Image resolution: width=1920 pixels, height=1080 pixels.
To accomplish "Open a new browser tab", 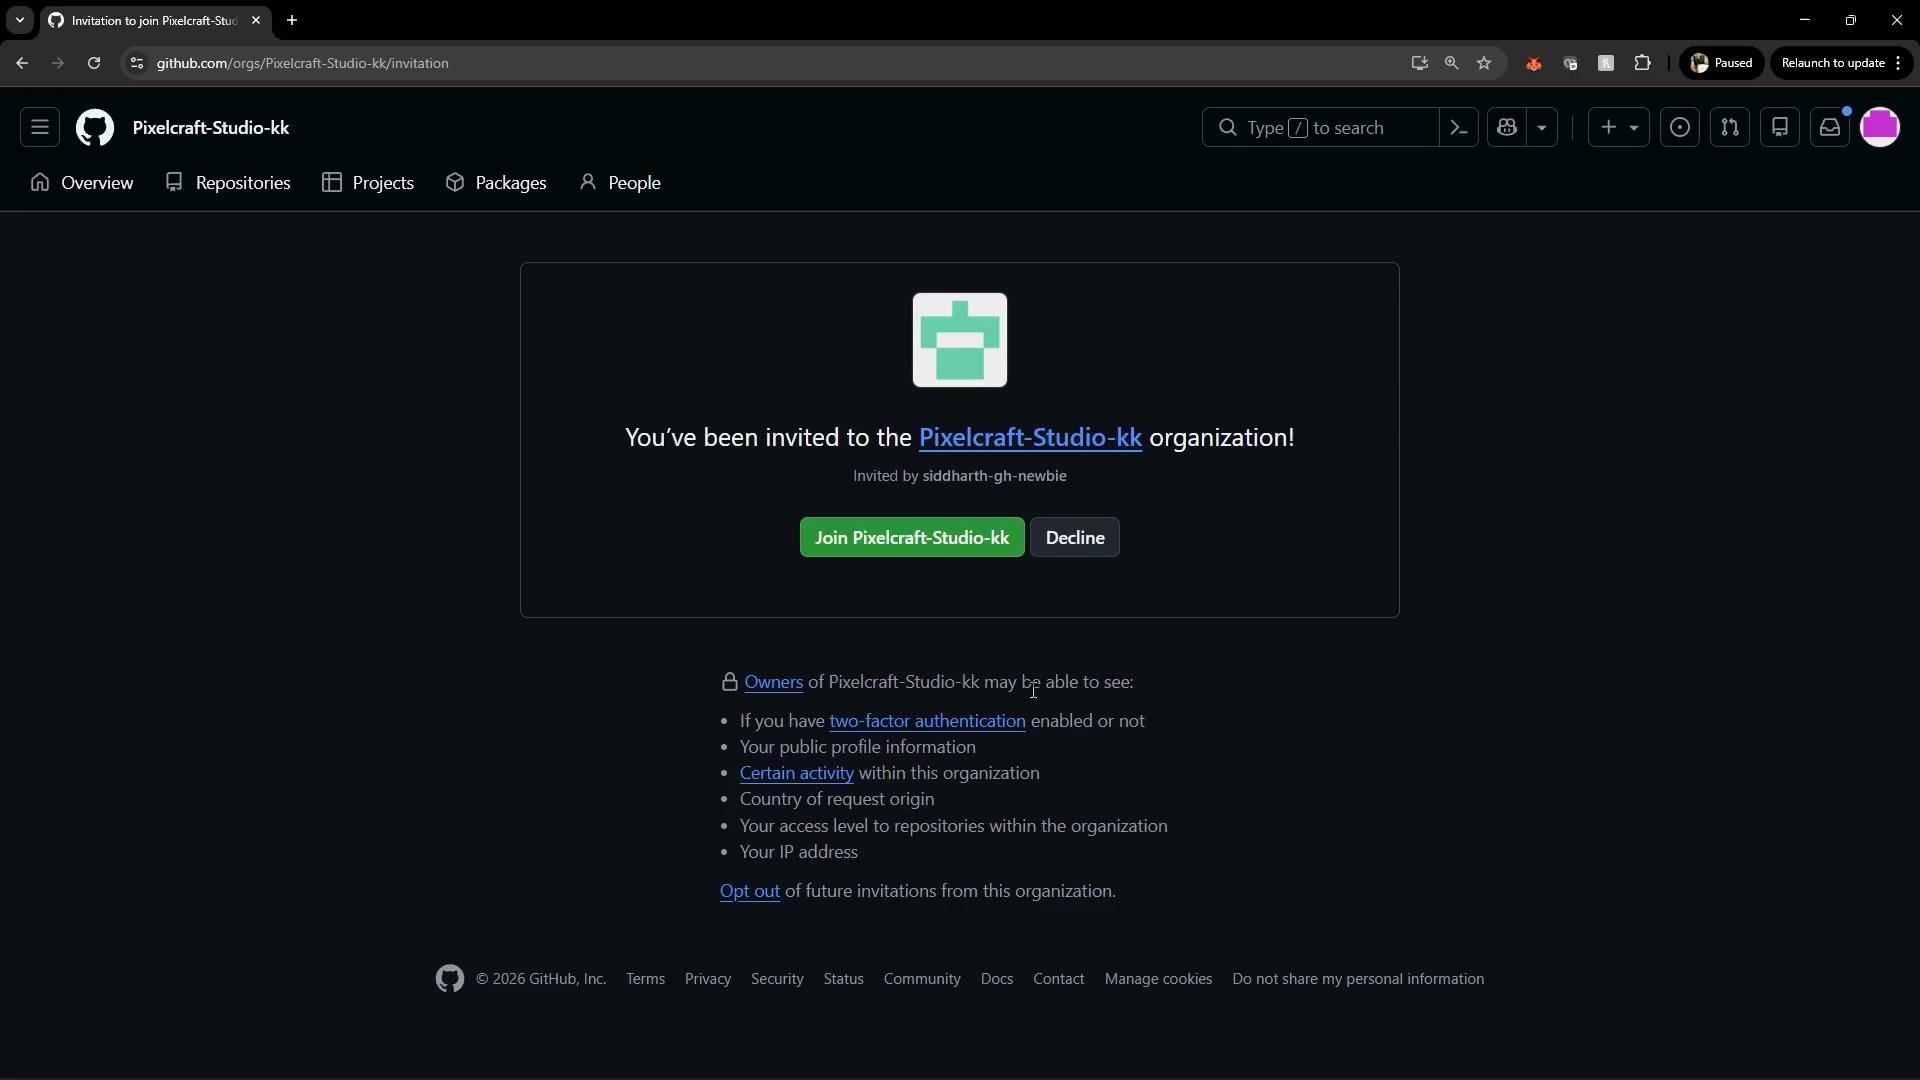I will [292, 20].
